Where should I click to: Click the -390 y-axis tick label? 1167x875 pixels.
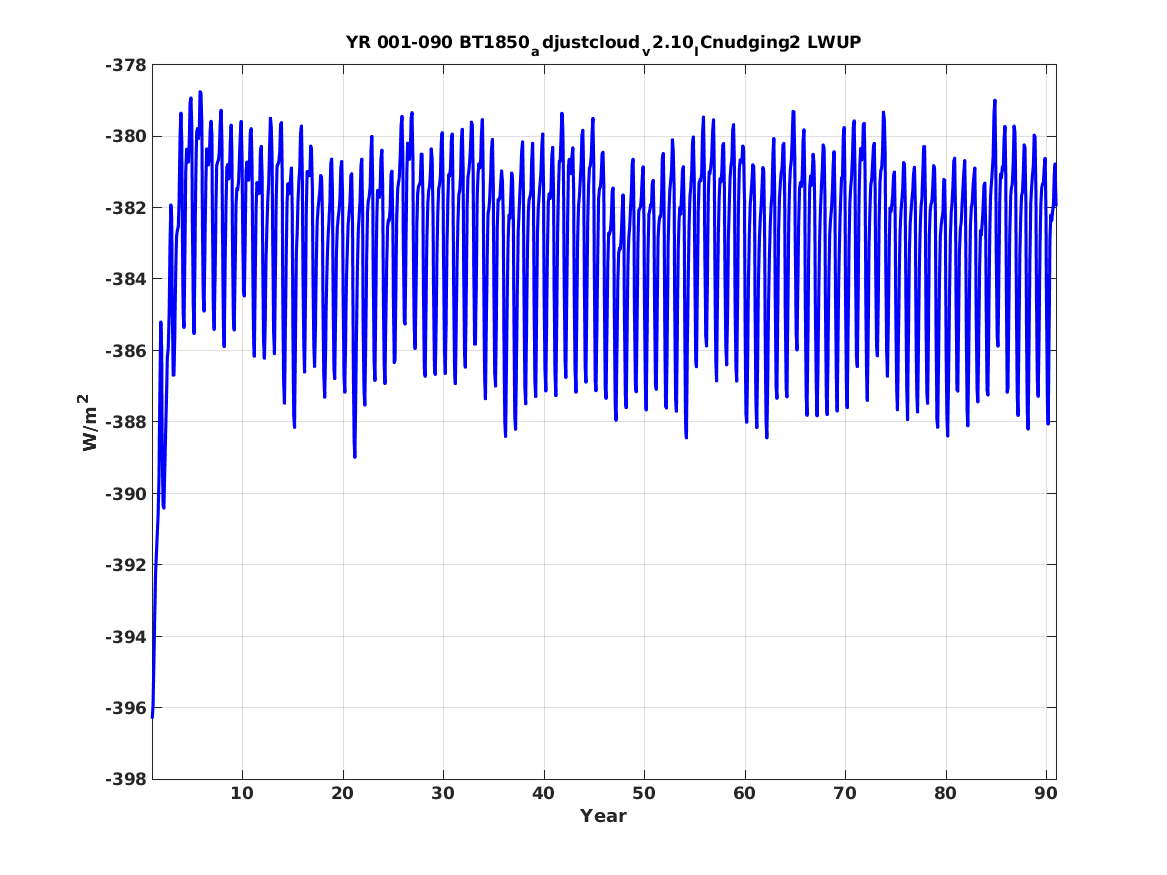tap(126, 494)
